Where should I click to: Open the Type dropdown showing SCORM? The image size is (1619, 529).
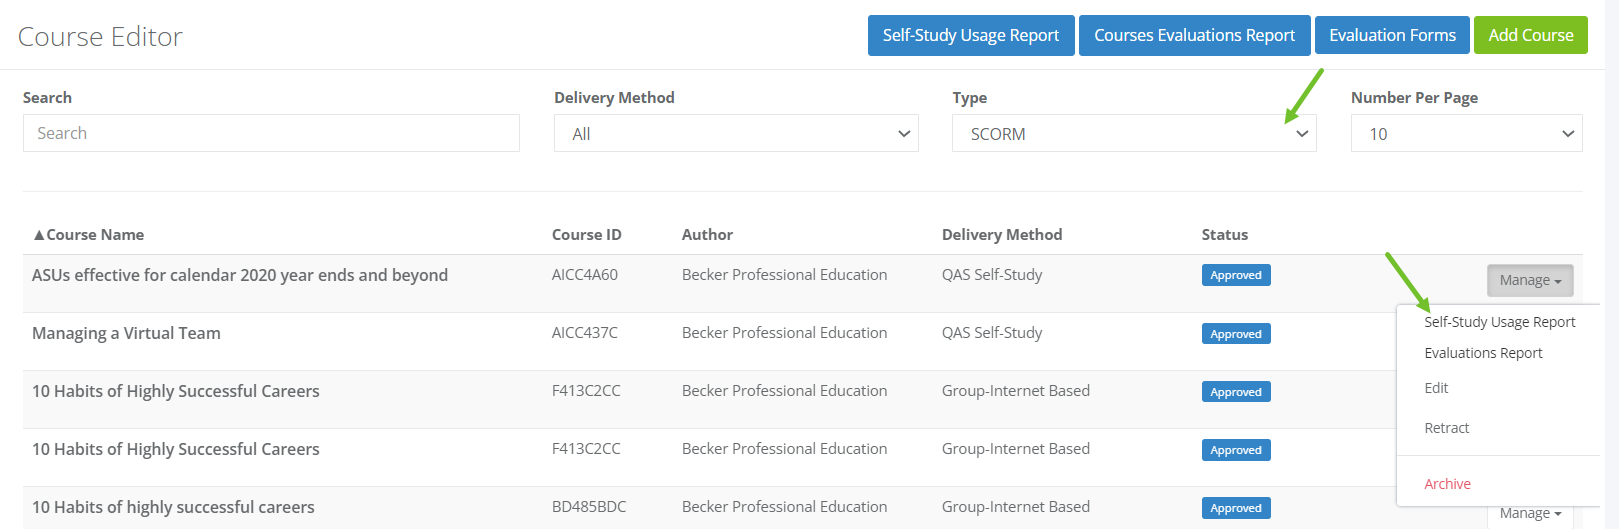pos(1134,133)
